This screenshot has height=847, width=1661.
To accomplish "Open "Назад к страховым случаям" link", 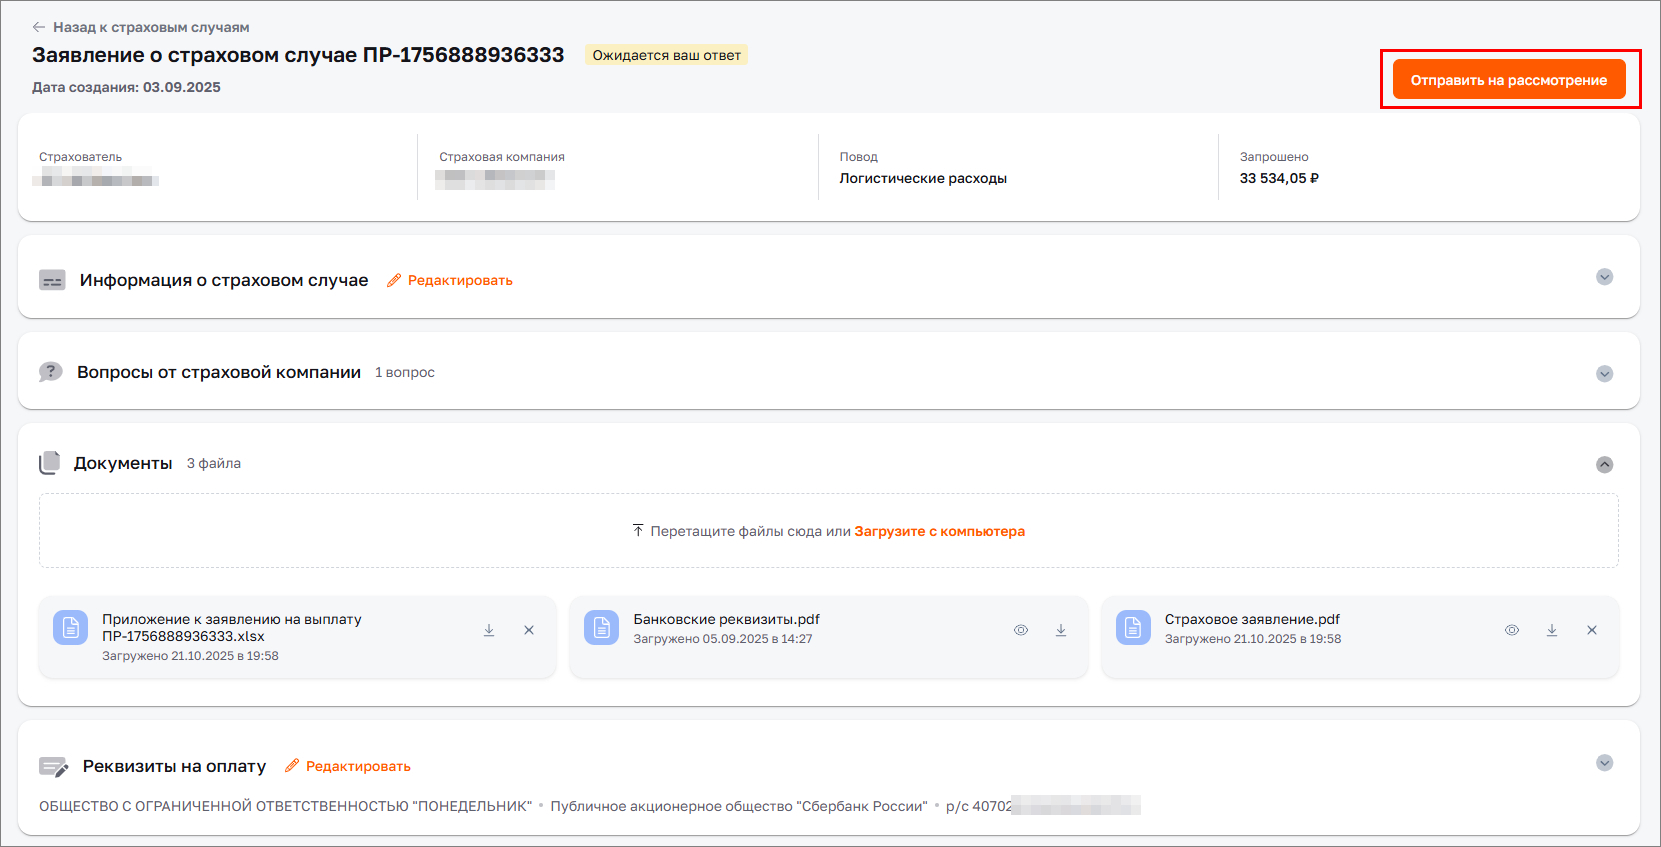I will tap(151, 27).
